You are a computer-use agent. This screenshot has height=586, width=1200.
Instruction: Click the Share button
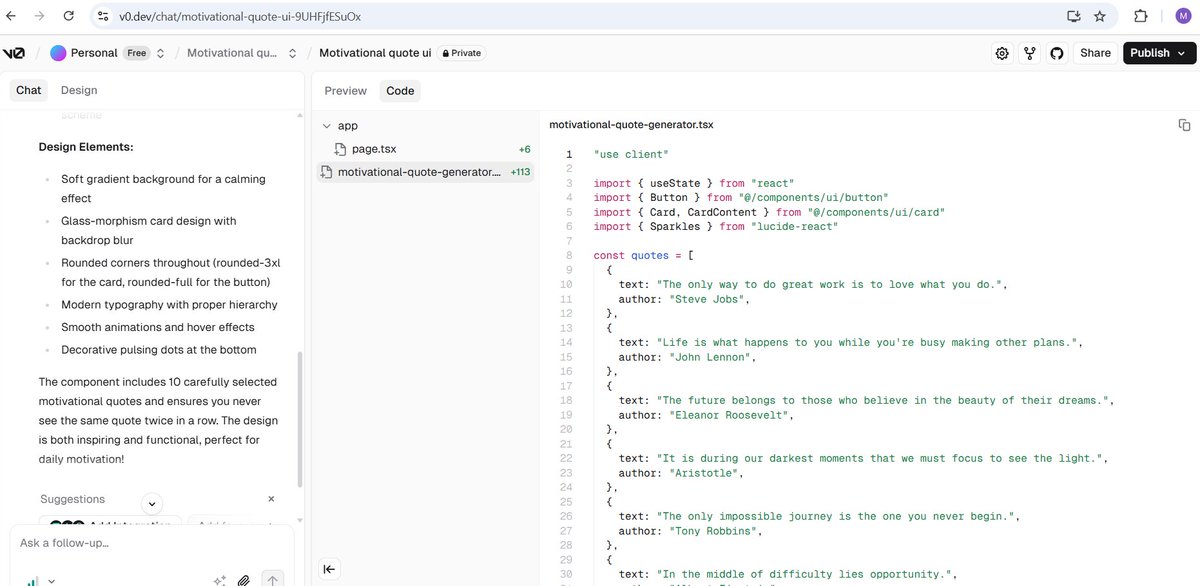(1095, 53)
